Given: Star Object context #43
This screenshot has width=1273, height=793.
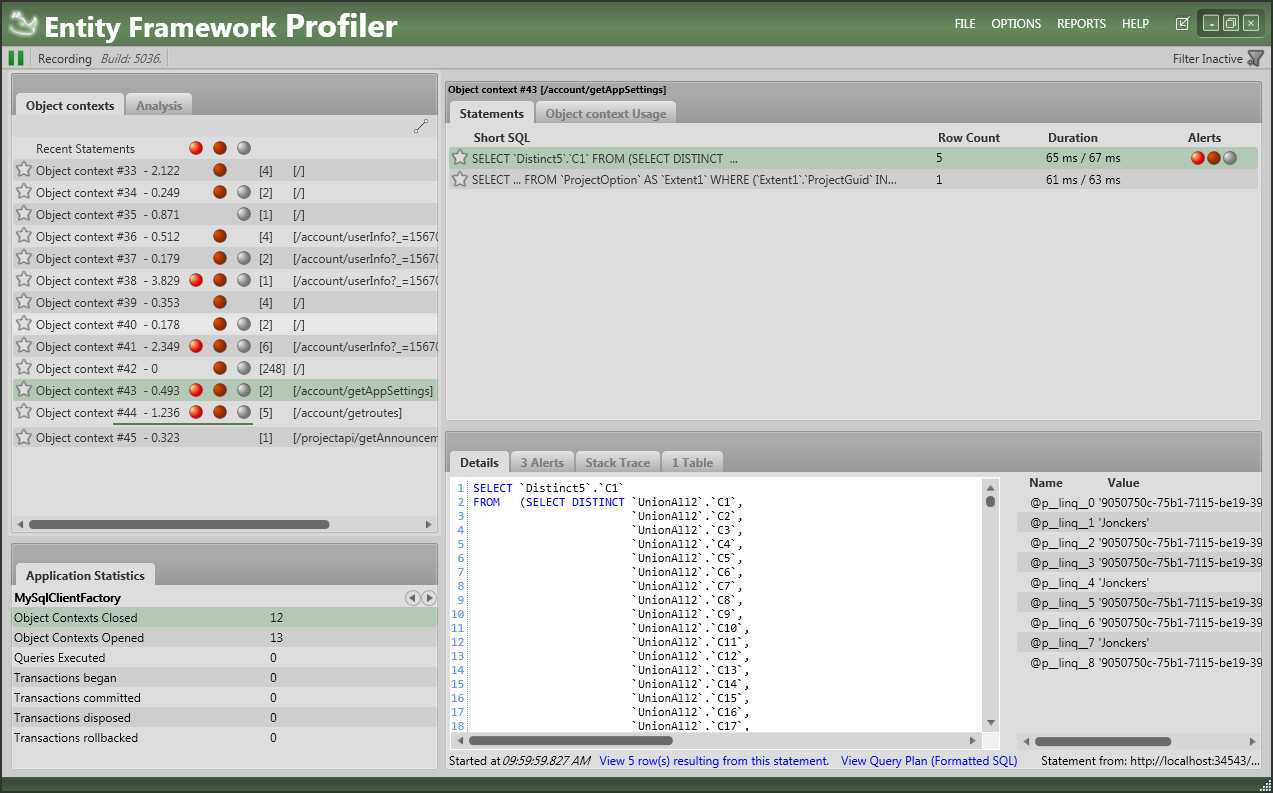Looking at the screenshot, I should point(24,390).
